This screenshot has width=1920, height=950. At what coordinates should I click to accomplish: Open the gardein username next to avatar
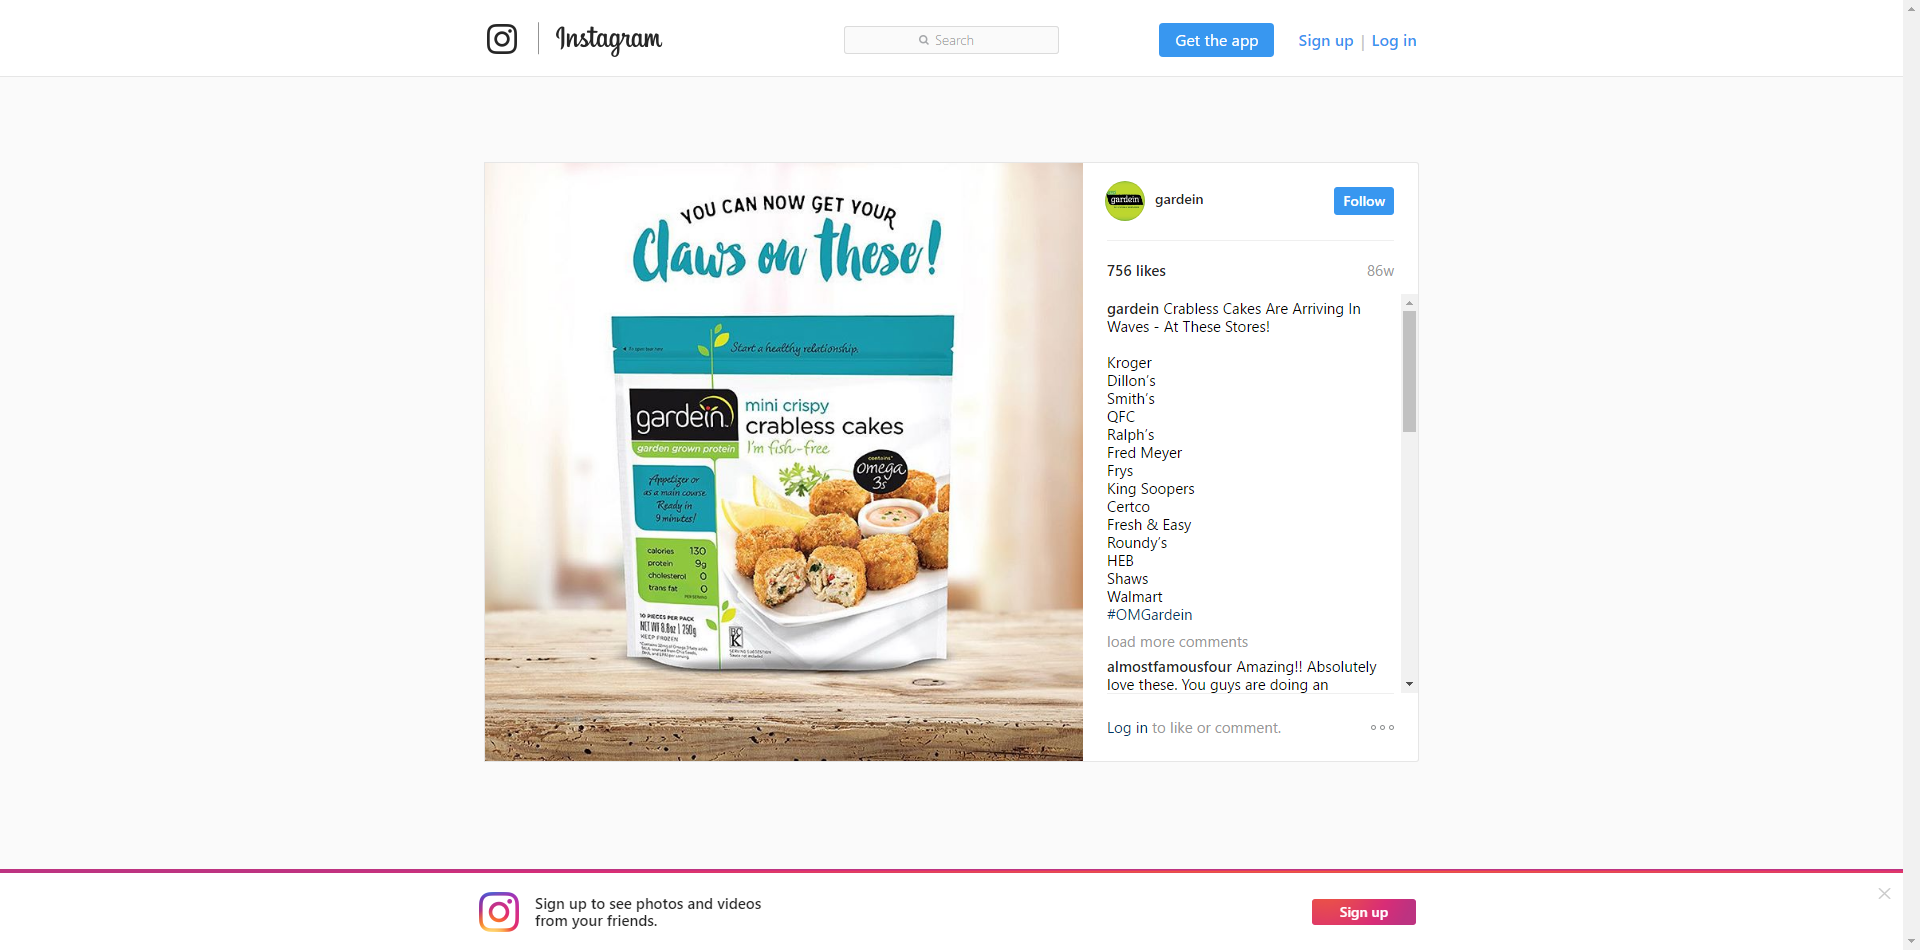click(x=1179, y=200)
